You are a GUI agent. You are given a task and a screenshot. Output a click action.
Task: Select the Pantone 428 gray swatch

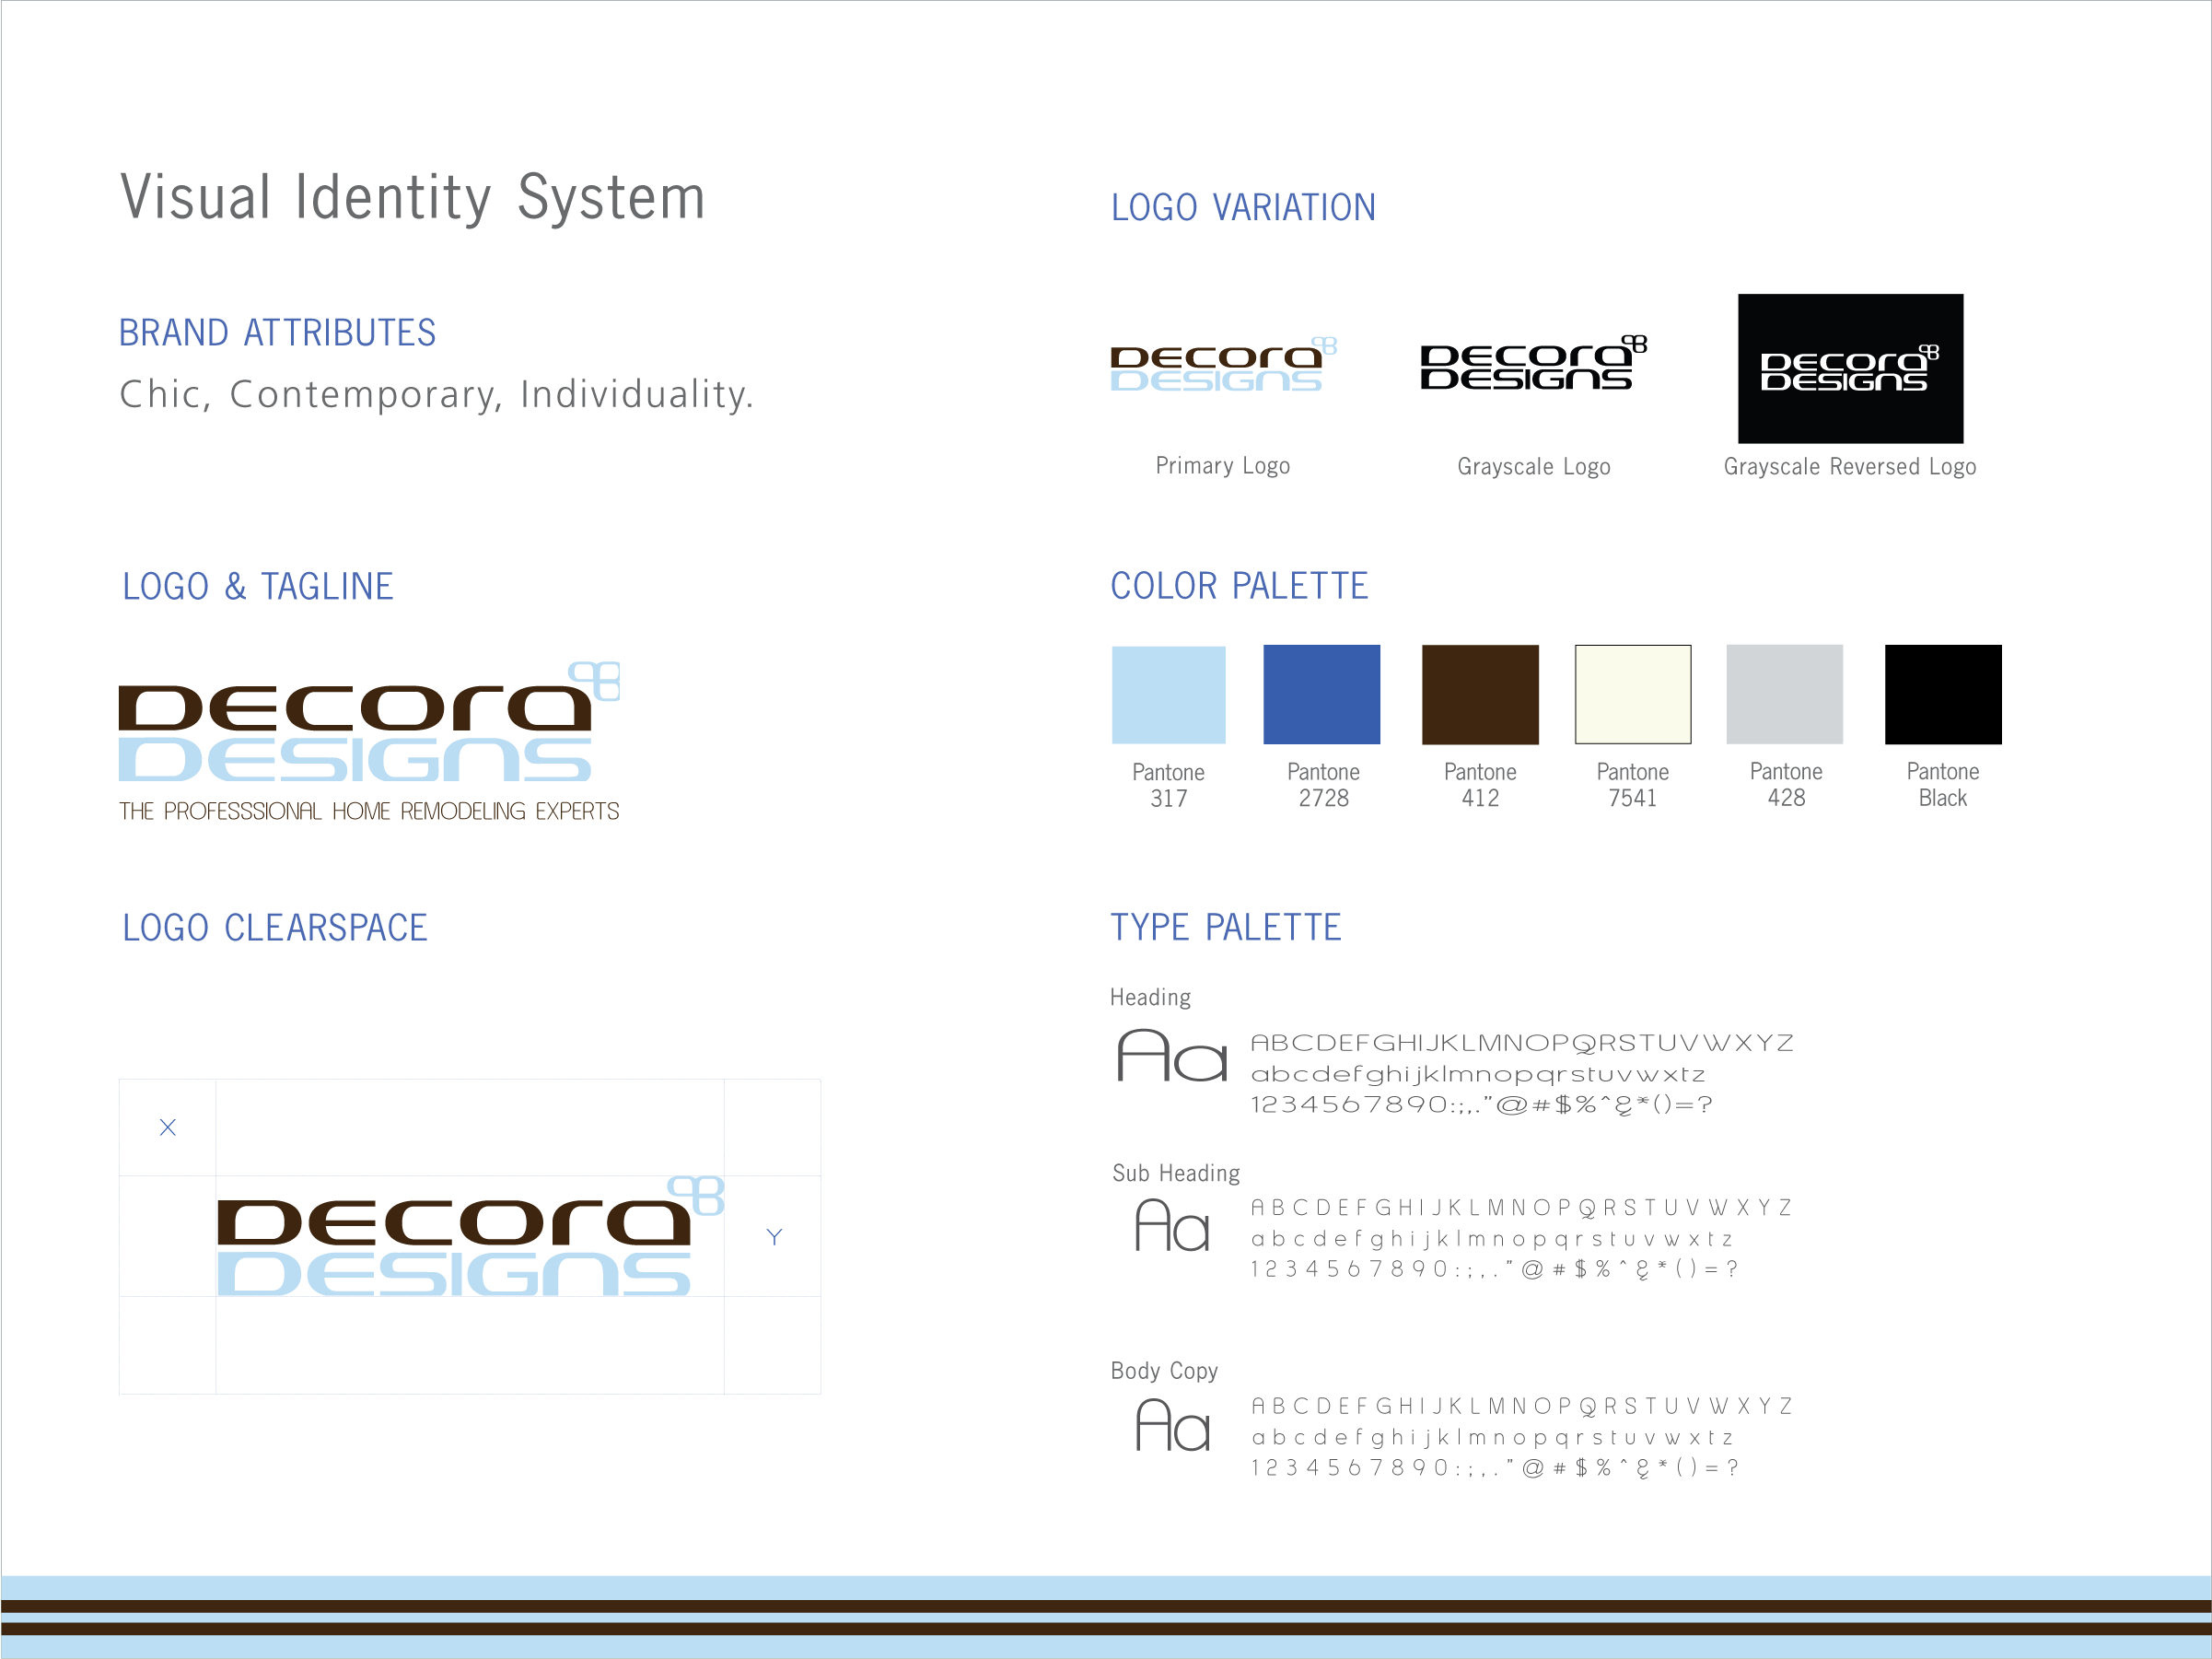1784,695
